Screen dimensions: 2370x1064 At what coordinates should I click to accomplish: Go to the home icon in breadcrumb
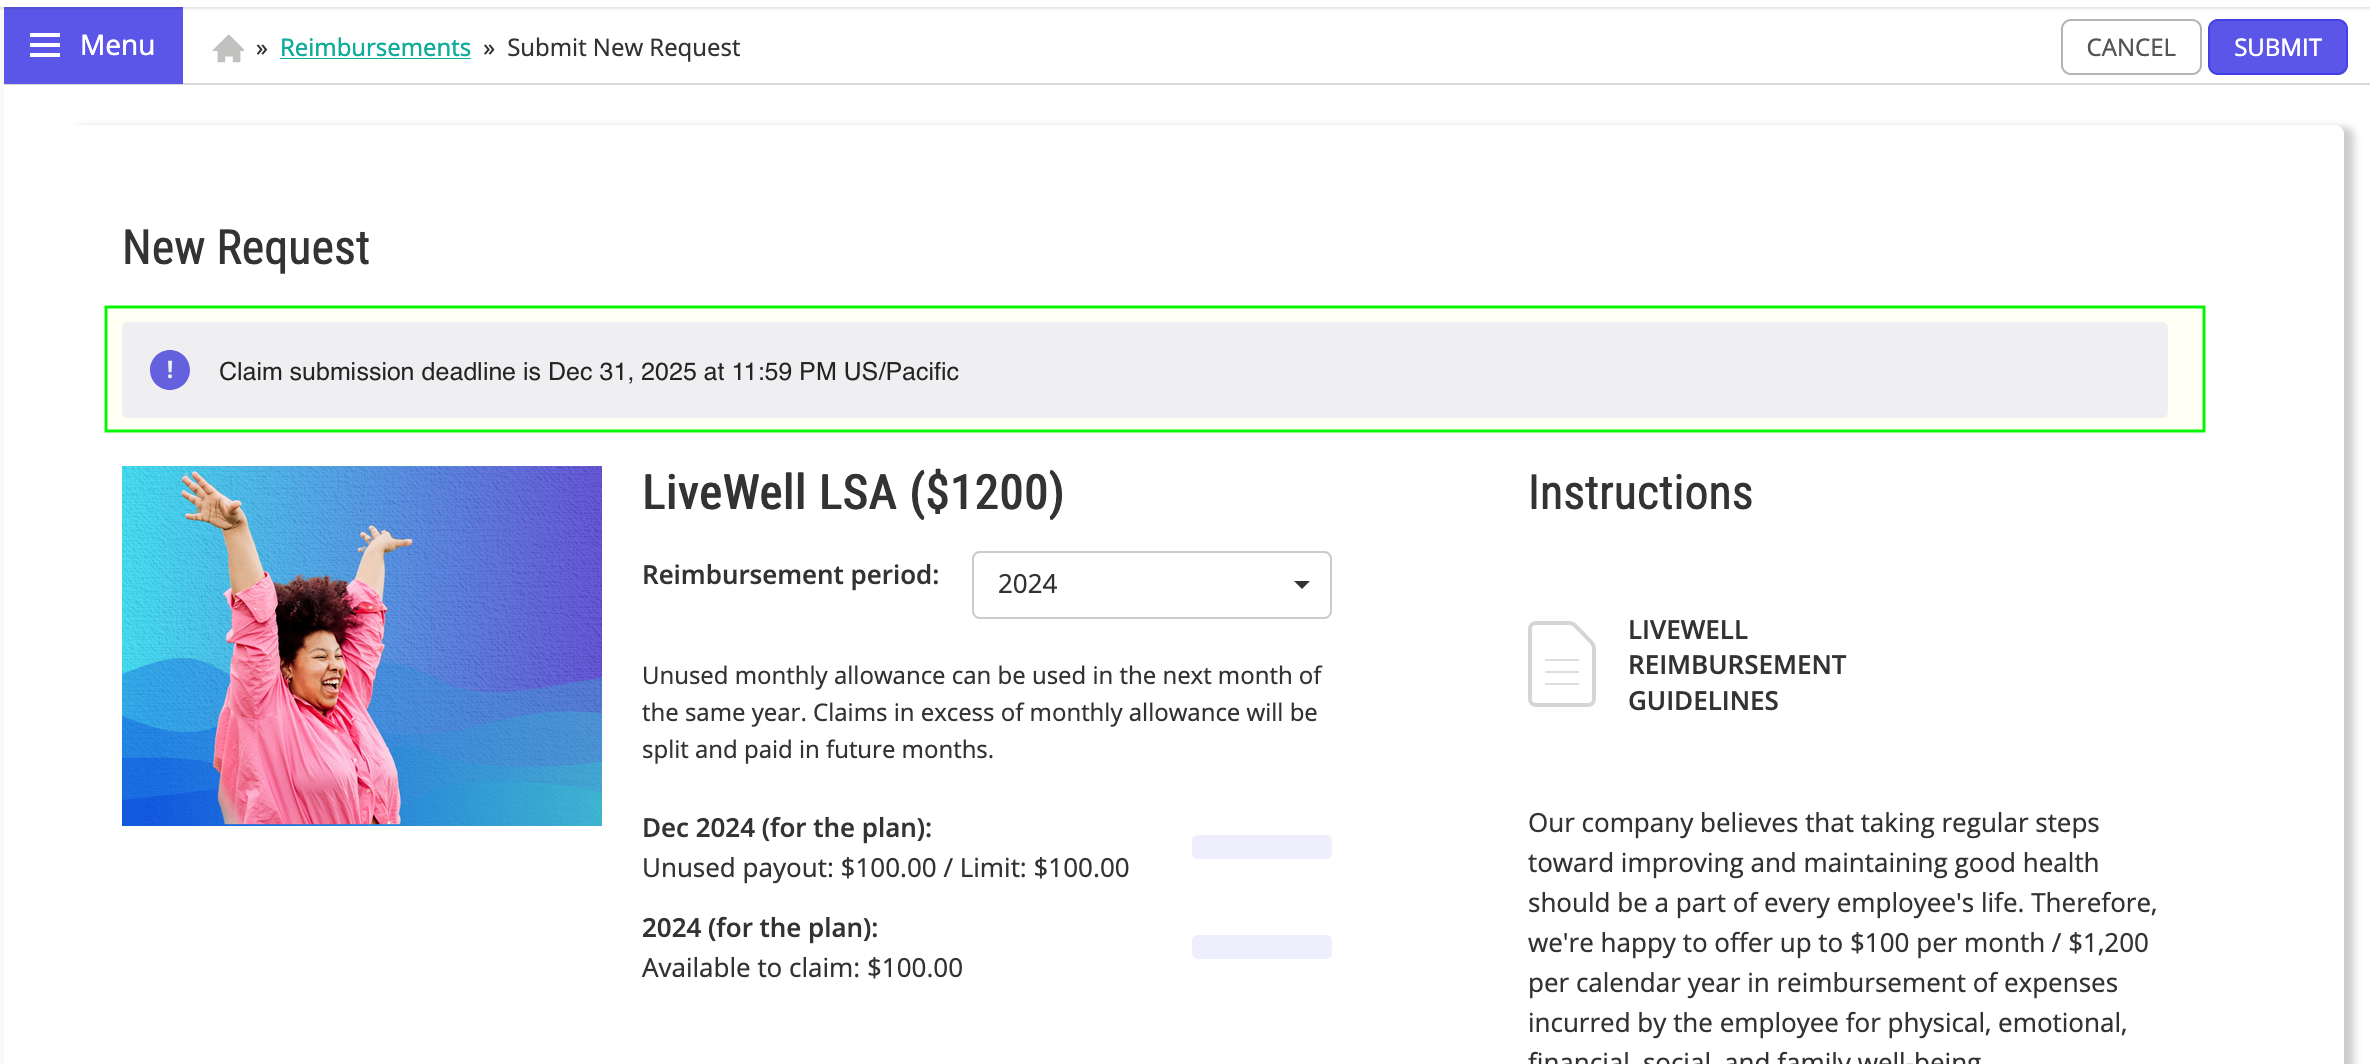click(228, 48)
